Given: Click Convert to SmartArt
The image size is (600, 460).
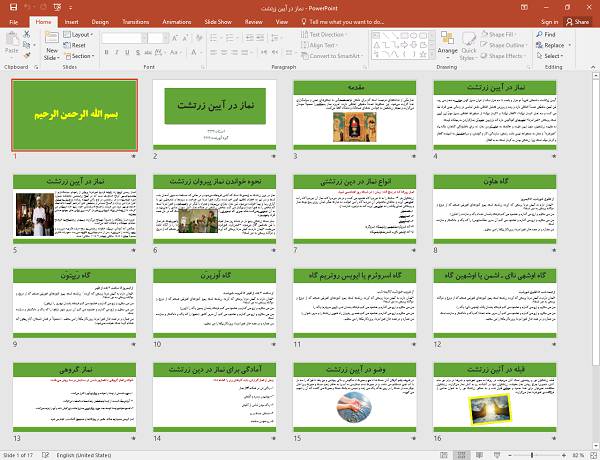Looking at the screenshot, I should pyautogui.click(x=332, y=56).
